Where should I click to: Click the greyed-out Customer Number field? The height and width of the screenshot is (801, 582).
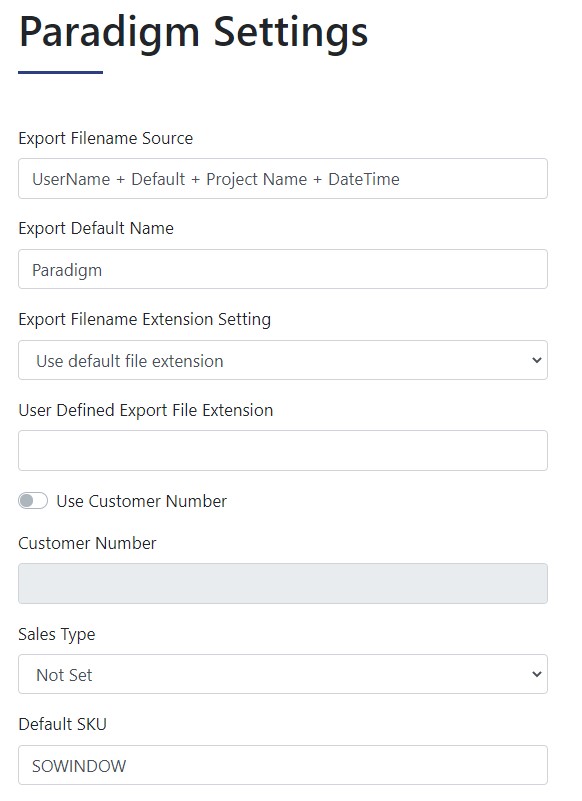click(x=283, y=583)
